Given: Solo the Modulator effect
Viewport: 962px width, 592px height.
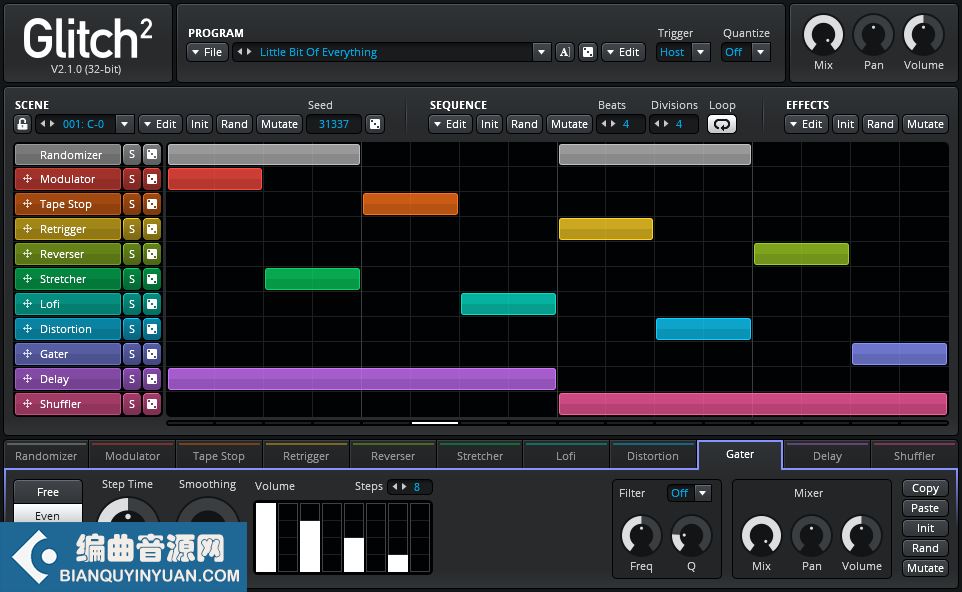Looking at the screenshot, I should tap(131, 179).
